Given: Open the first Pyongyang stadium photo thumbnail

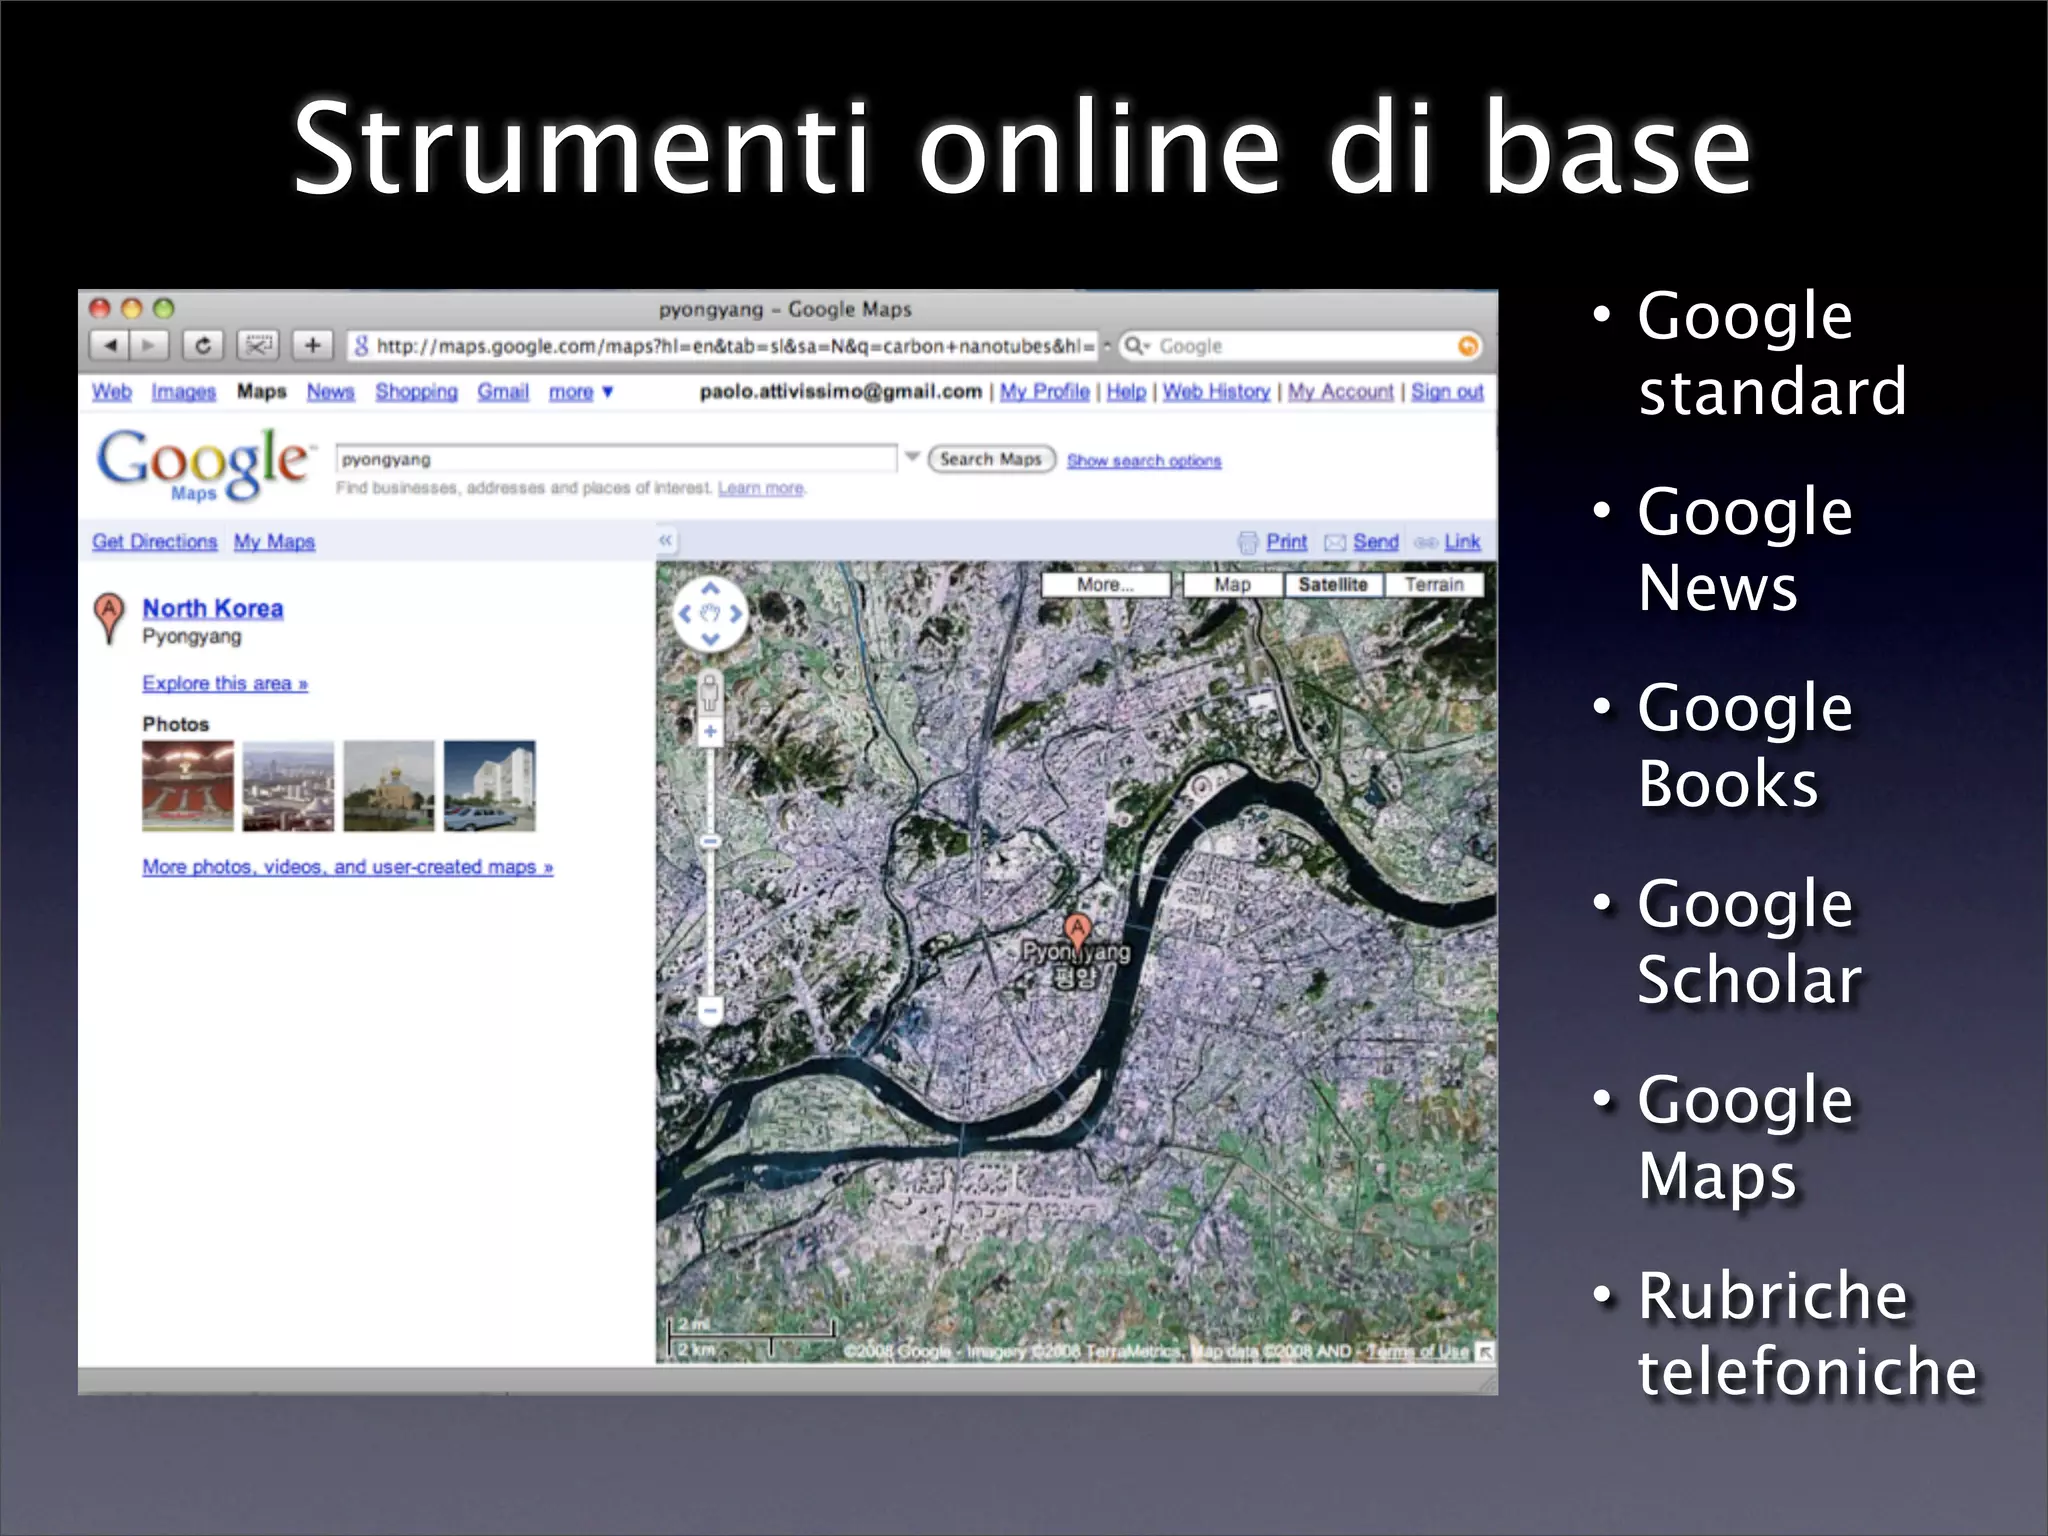Looking at the screenshot, I should [x=188, y=786].
